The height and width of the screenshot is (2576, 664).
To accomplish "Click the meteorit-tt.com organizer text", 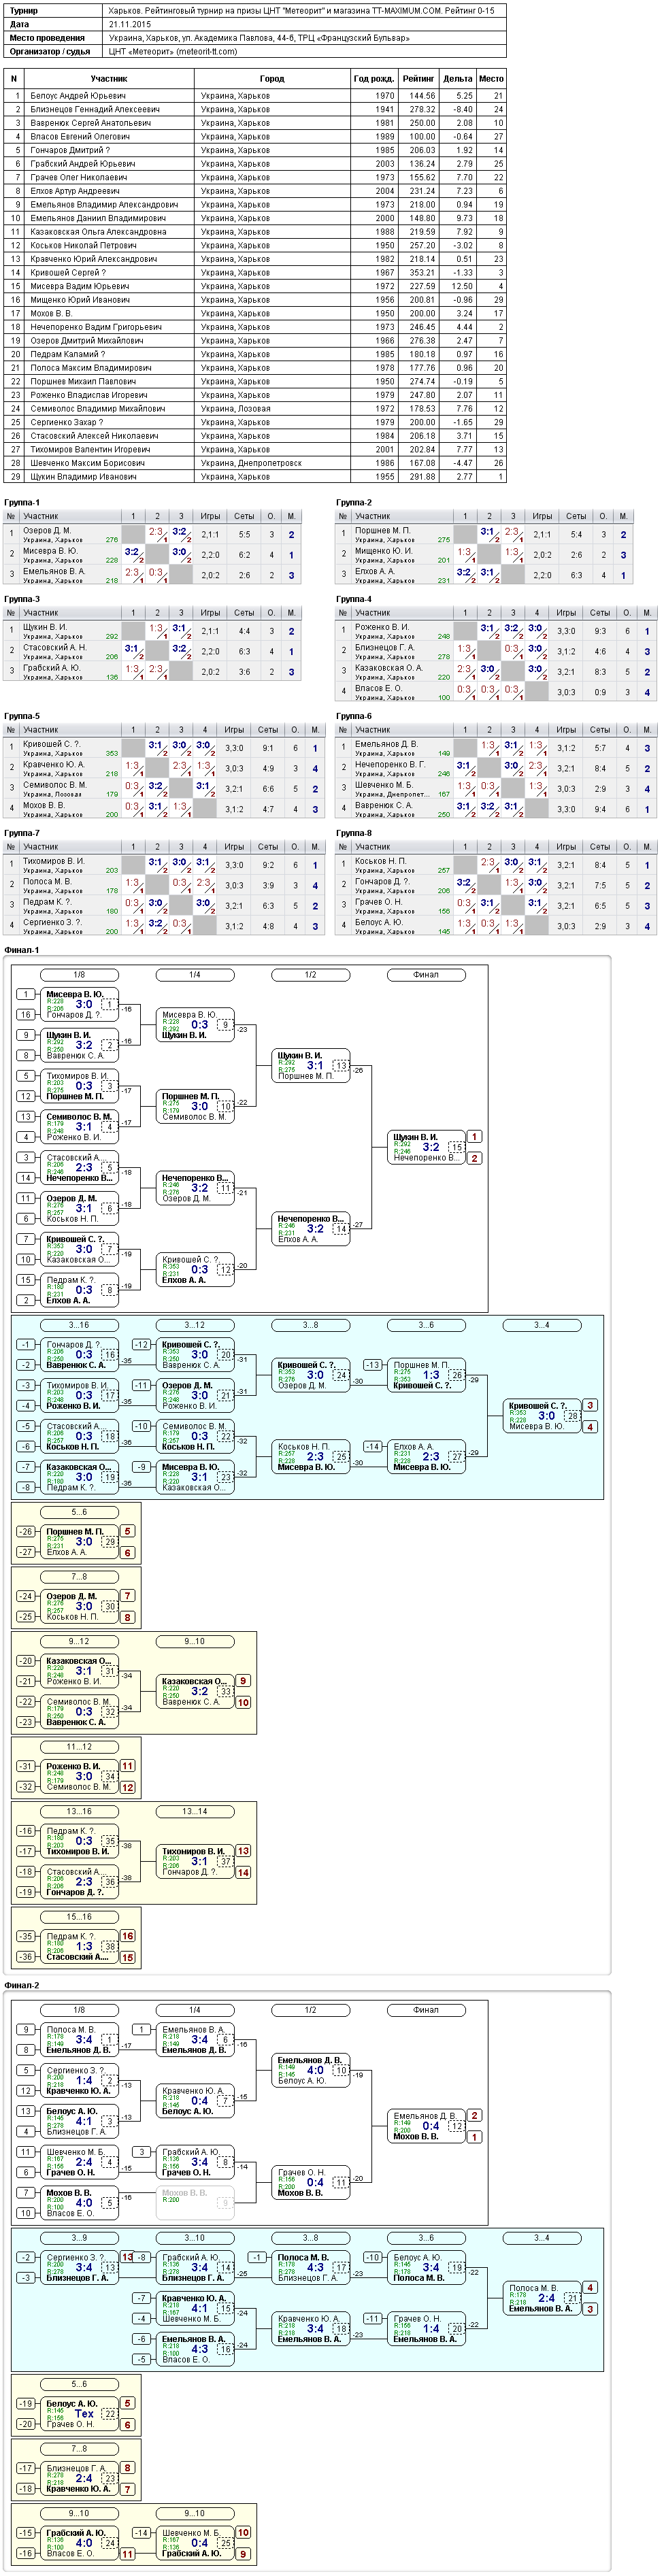I will pos(173,52).
